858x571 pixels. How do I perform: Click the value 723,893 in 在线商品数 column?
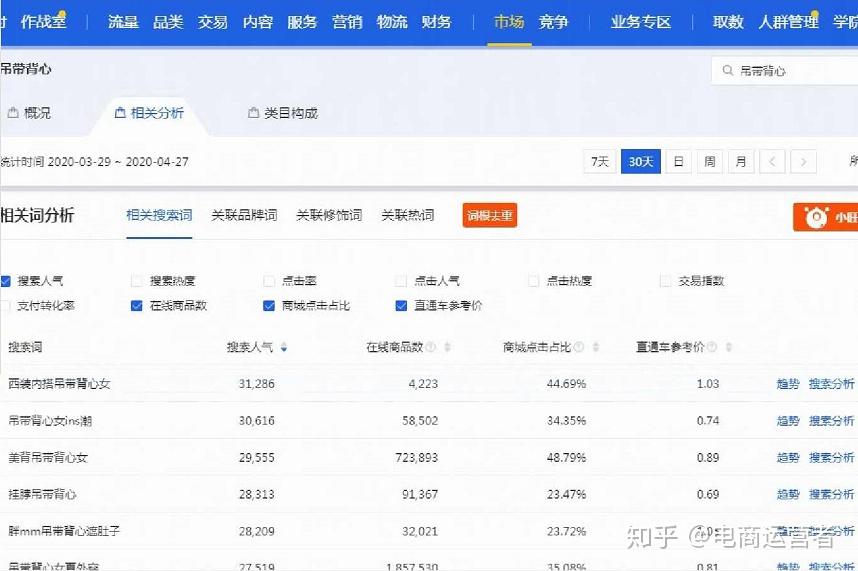tap(417, 457)
